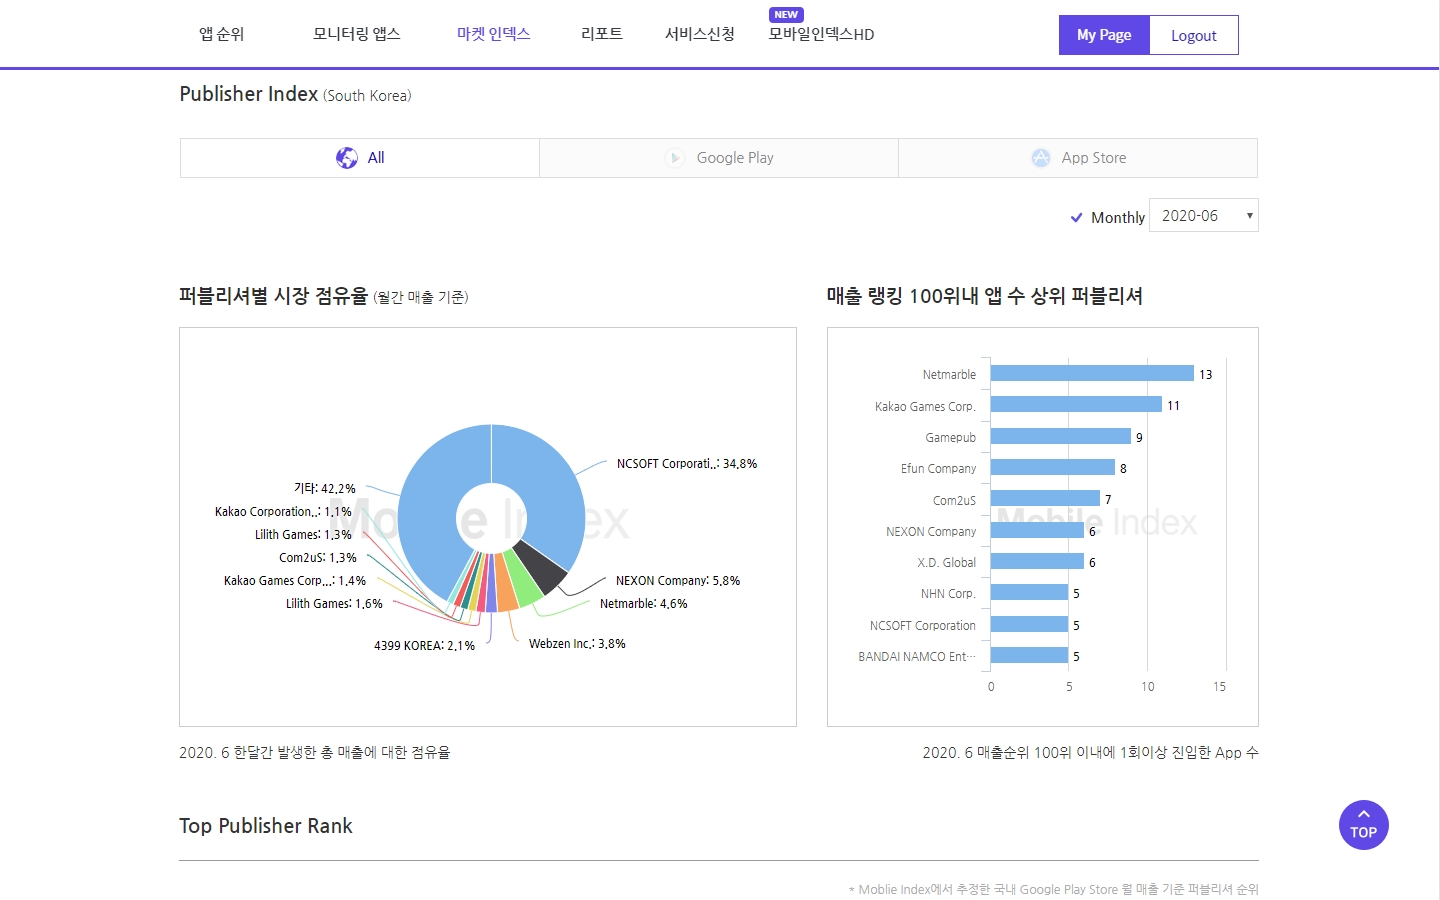The image size is (1440, 900).
Task: Select the All stores tab
Action: coord(360,158)
